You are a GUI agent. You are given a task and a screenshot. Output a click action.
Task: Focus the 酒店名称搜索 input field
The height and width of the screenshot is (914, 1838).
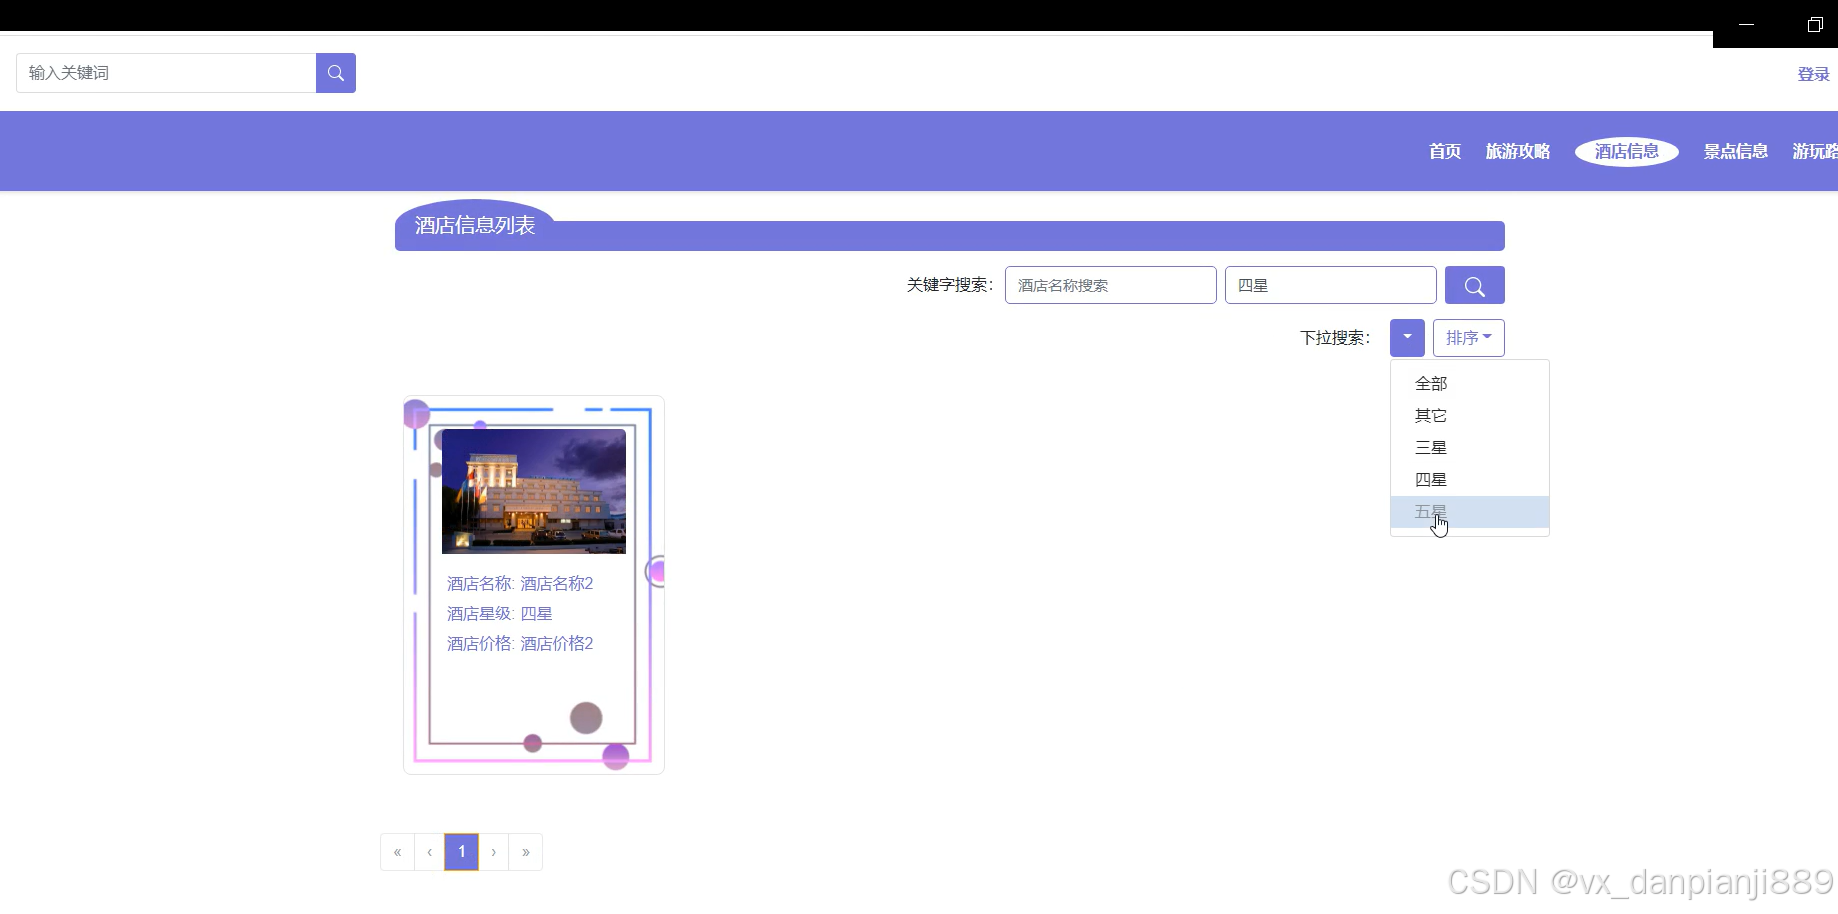pyautogui.click(x=1111, y=285)
